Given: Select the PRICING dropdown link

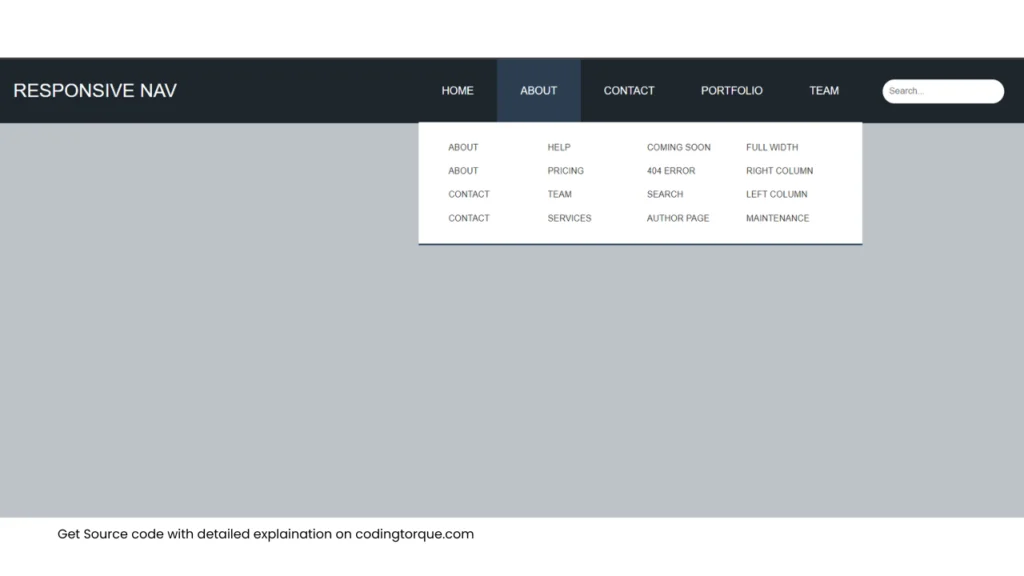Looking at the screenshot, I should coord(566,171).
